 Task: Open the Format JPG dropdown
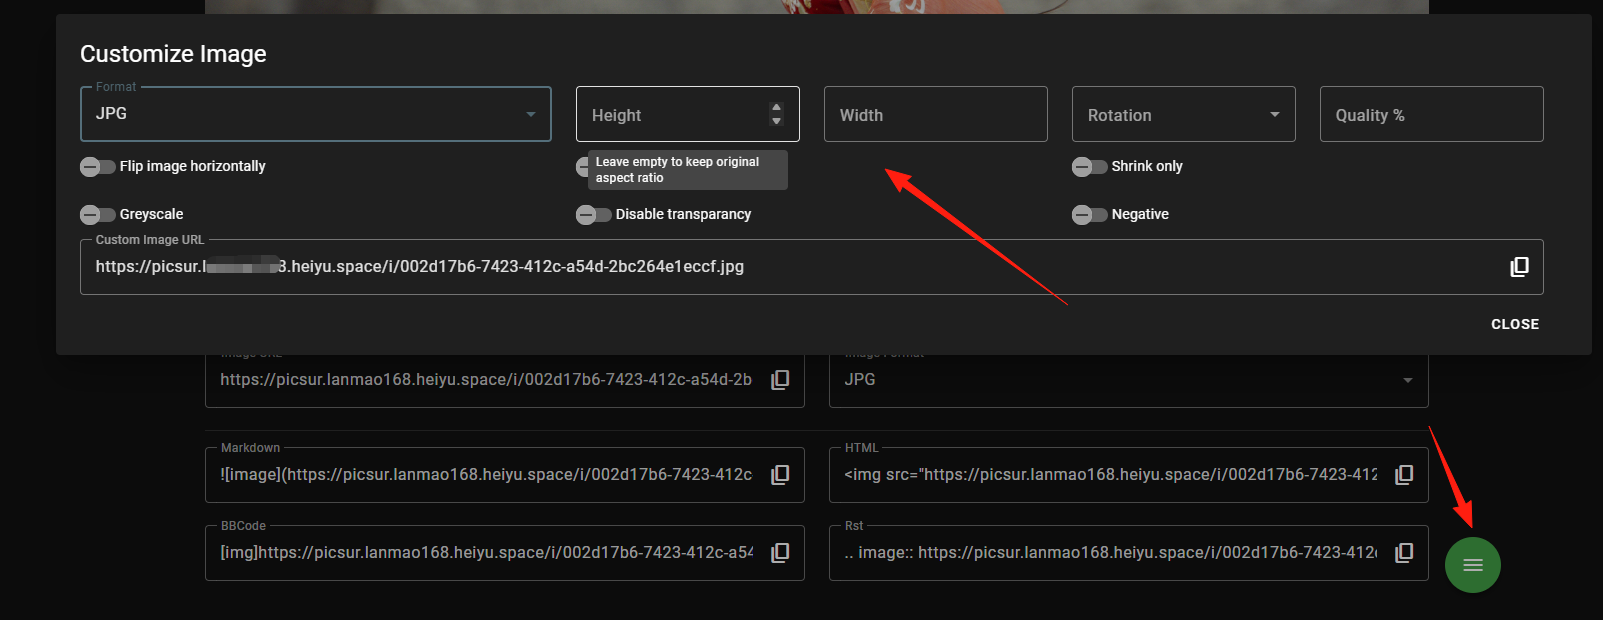tap(316, 114)
